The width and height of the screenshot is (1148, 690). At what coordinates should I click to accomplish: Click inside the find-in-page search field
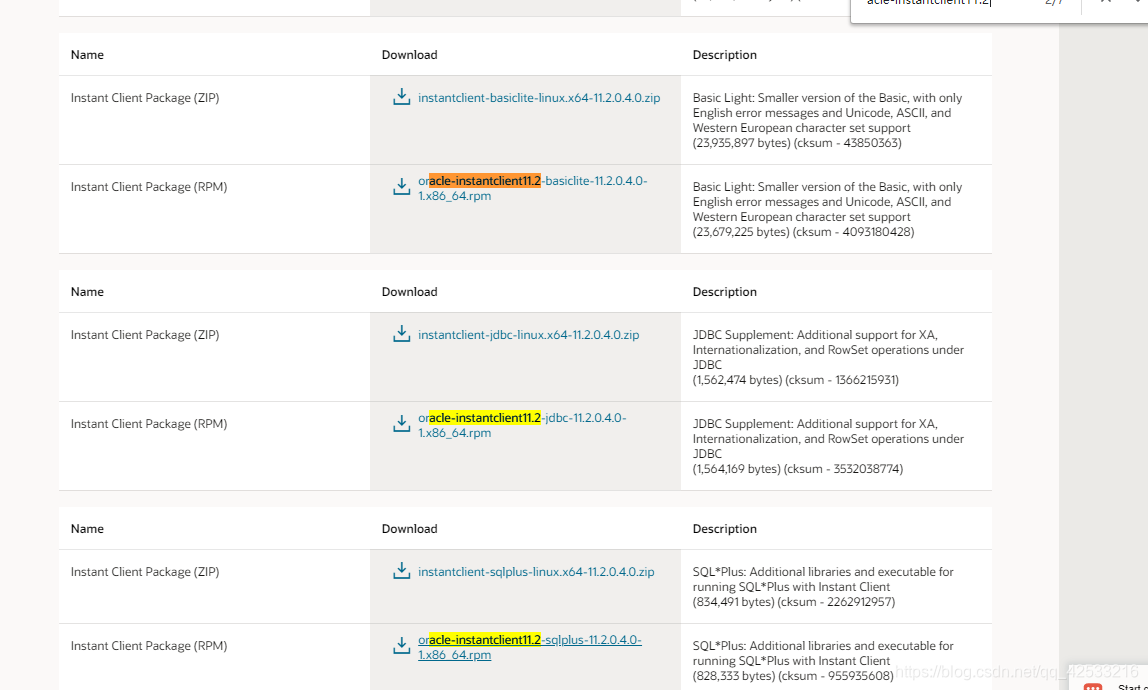[x=950, y=3]
